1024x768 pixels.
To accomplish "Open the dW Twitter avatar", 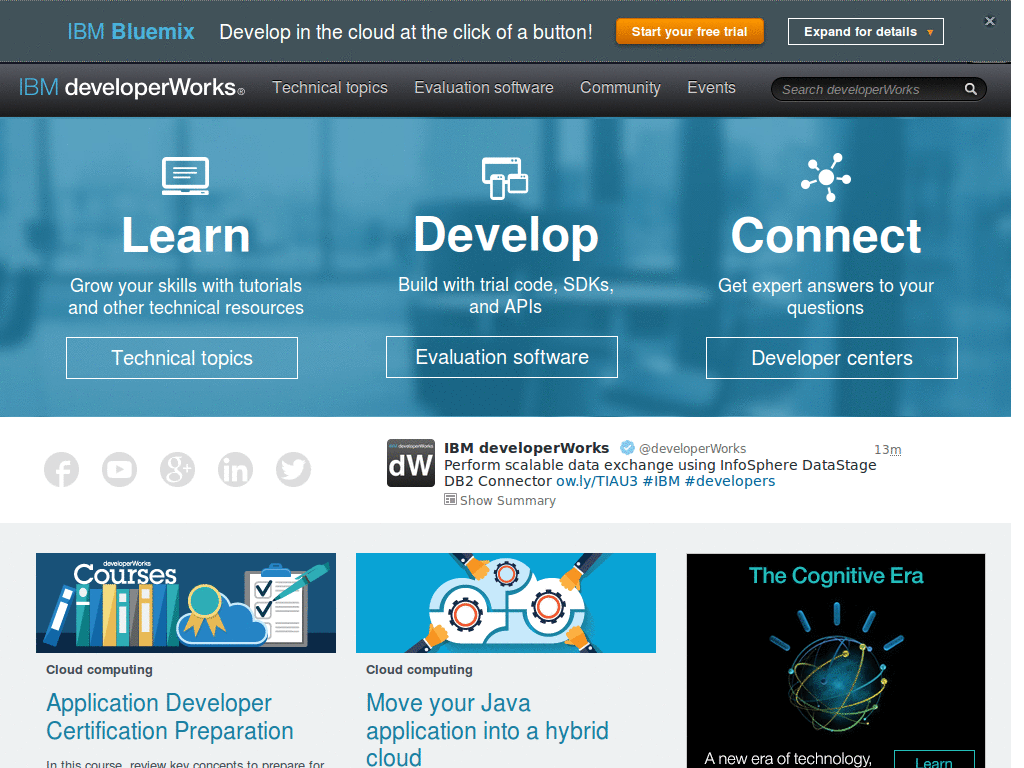I will [x=411, y=463].
